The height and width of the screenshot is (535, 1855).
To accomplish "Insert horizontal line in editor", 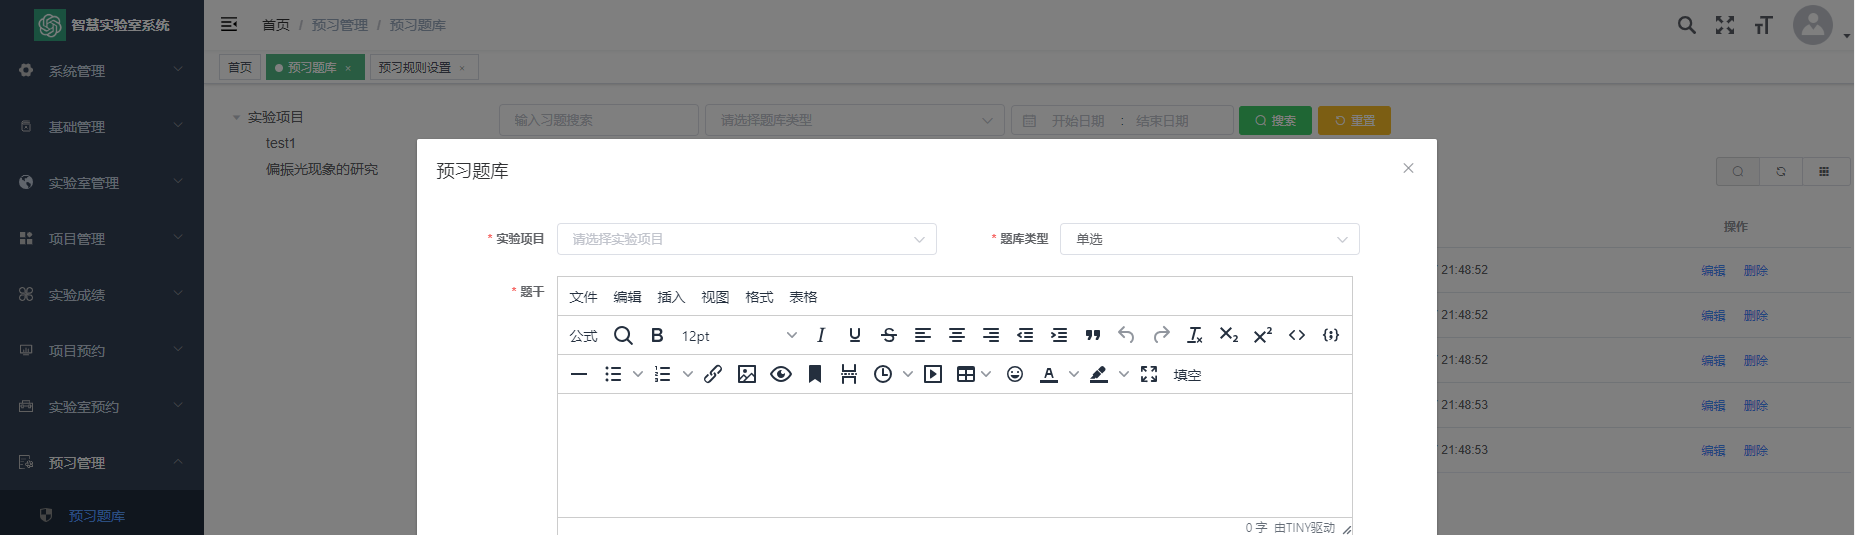I will [579, 374].
